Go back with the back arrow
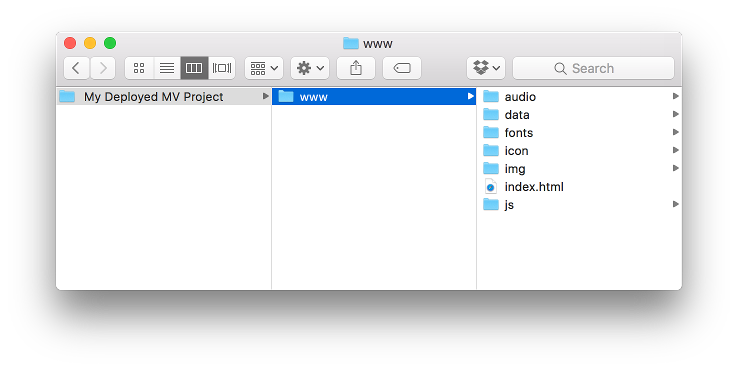Screen dimensions: 738x370 pyautogui.click(x=76, y=68)
